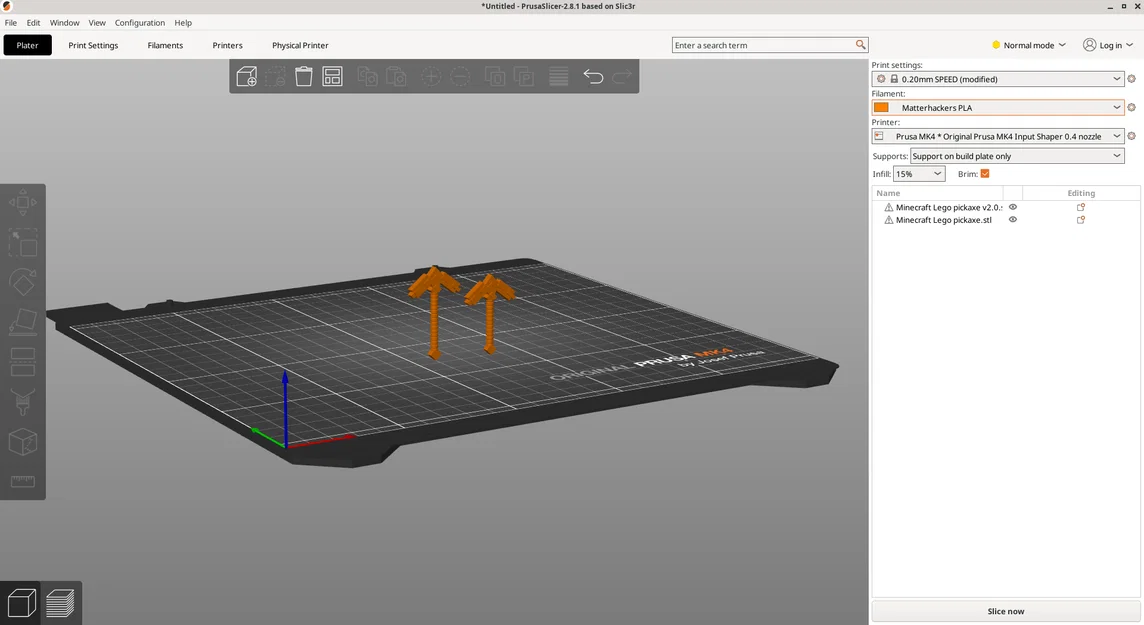Click the Add instance plus icon
The image size is (1144, 625).
point(431,76)
